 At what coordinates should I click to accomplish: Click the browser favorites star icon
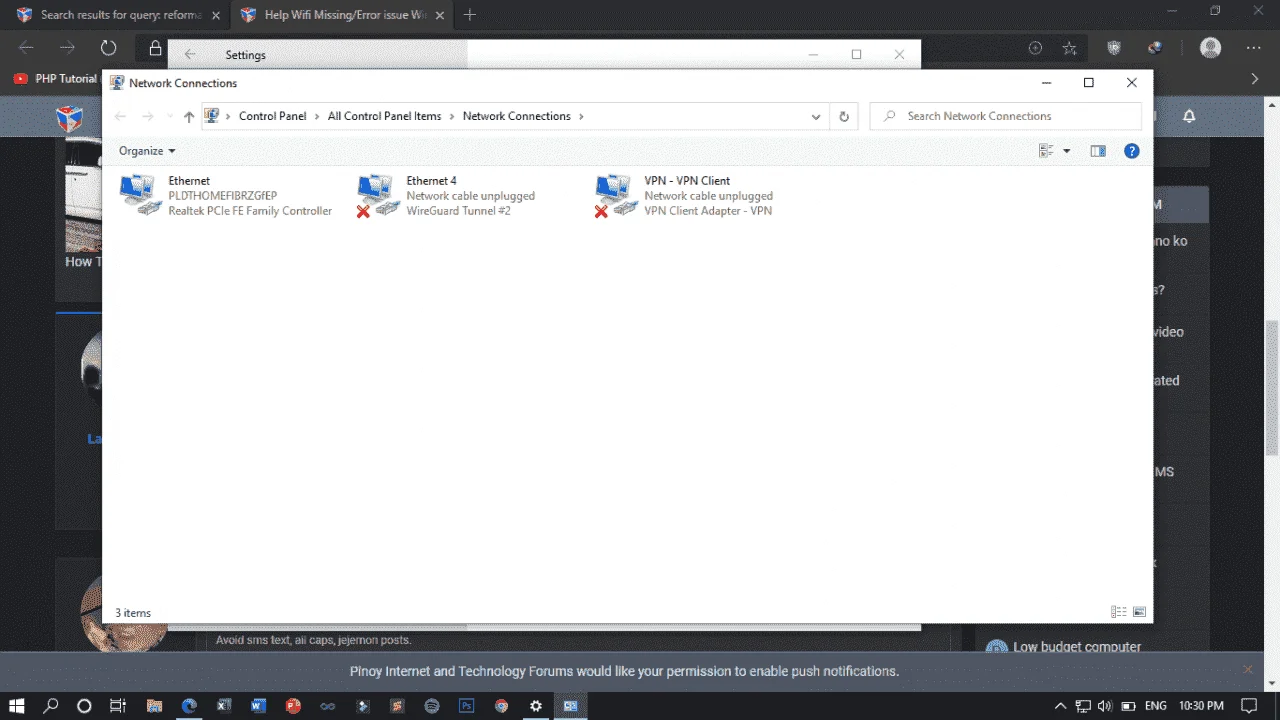pyautogui.click(x=1069, y=48)
